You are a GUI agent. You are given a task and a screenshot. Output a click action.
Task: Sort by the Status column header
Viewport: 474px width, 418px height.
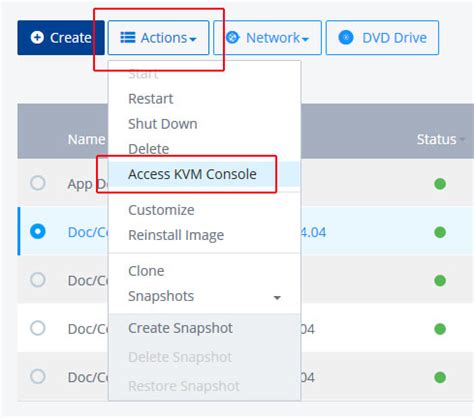[x=436, y=139]
